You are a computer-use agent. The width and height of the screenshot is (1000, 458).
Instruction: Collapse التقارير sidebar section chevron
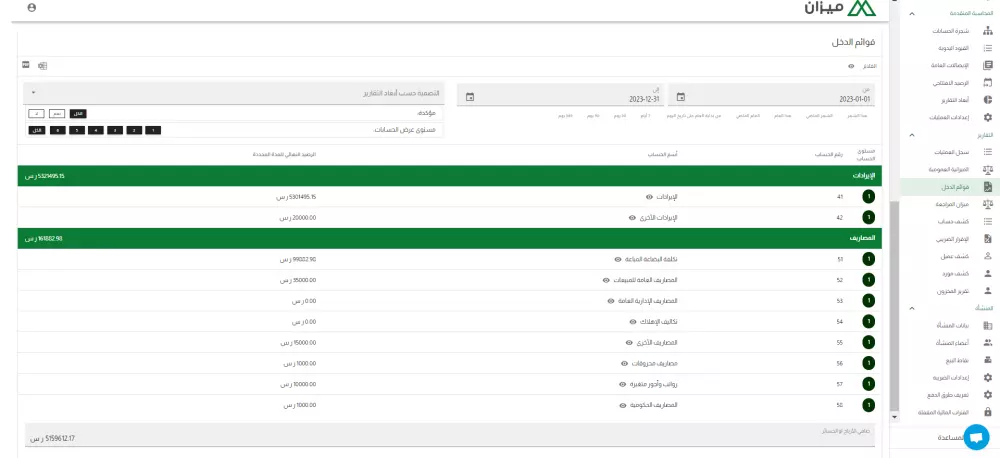pos(912,135)
